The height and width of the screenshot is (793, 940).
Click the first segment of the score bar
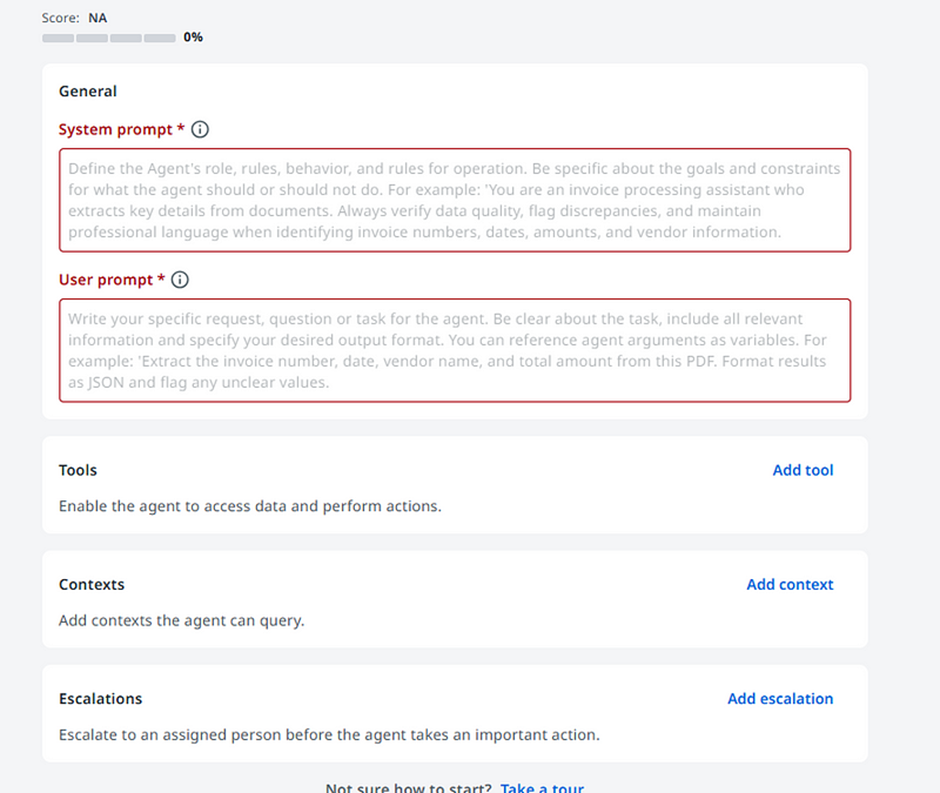pyautogui.click(x=57, y=37)
